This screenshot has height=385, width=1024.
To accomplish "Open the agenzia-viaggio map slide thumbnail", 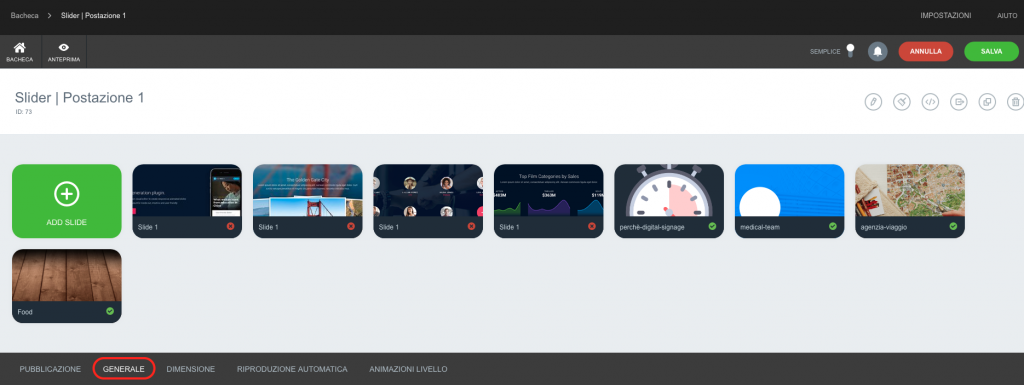I will tap(910, 190).
